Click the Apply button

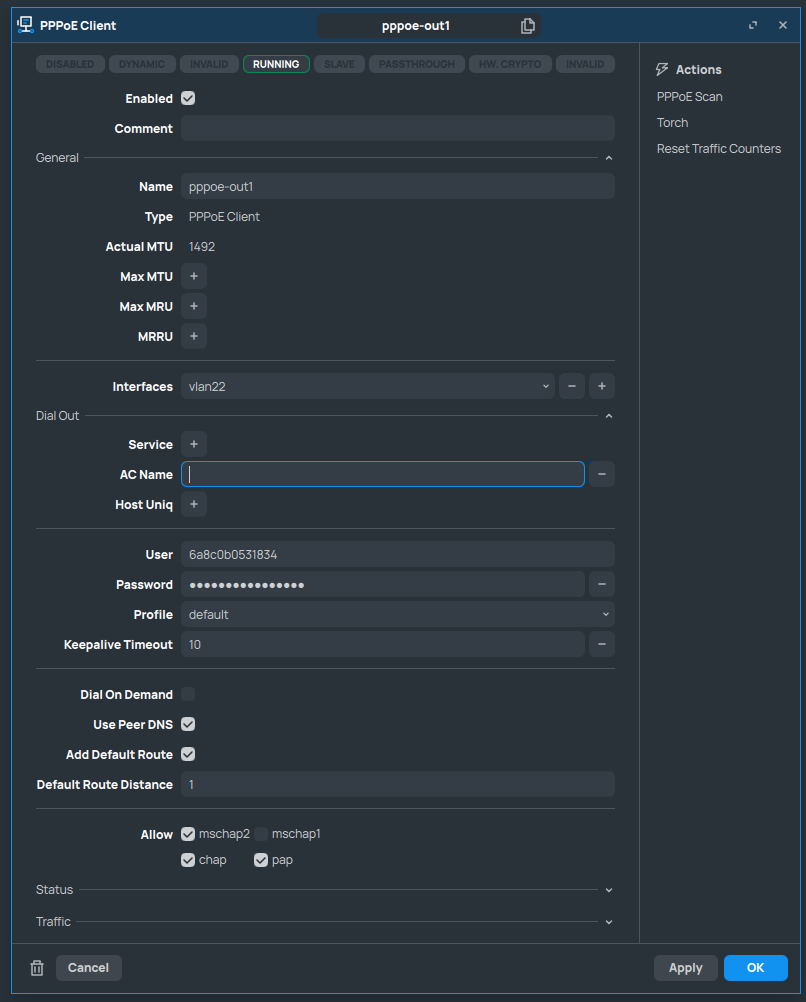tap(685, 967)
